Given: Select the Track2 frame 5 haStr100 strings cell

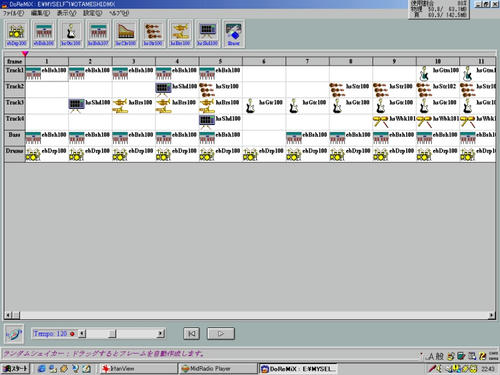Looking at the screenshot, I should point(220,90).
